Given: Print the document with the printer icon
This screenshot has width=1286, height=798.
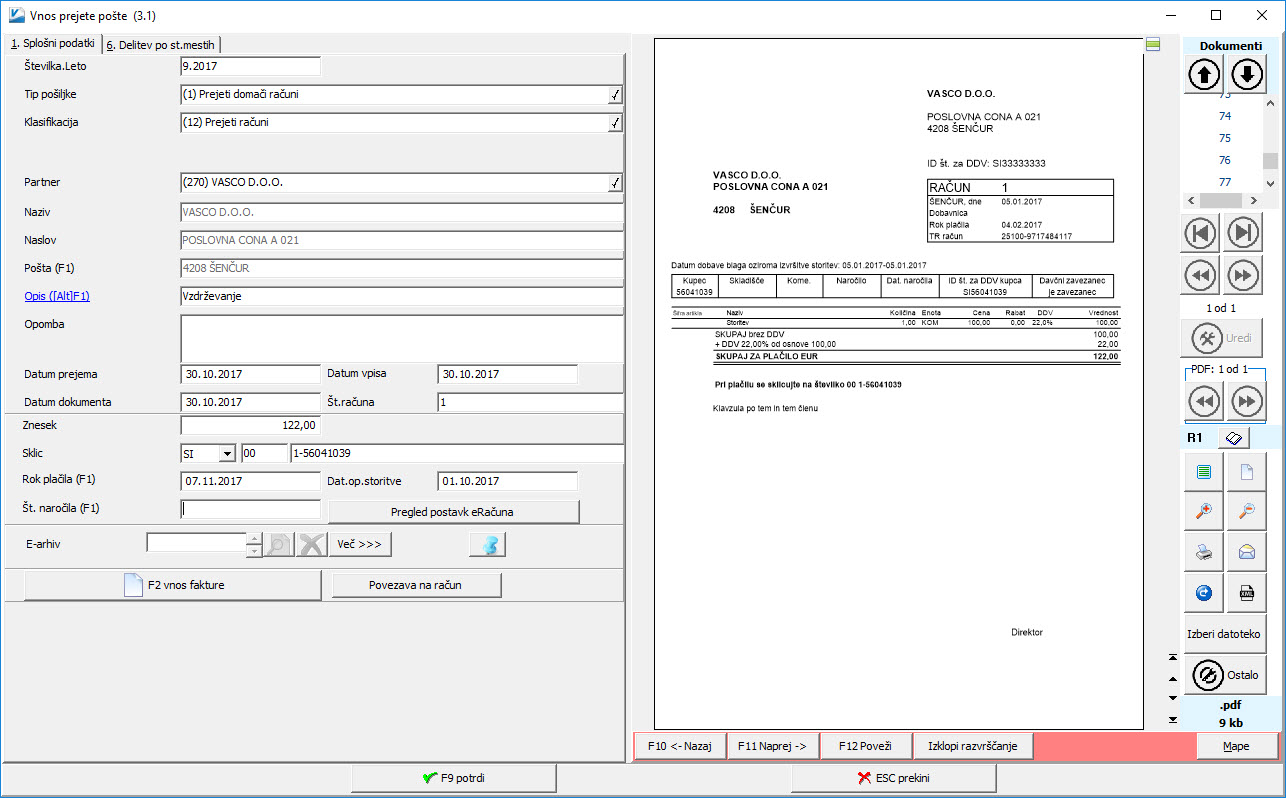Looking at the screenshot, I should coord(1204,552).
